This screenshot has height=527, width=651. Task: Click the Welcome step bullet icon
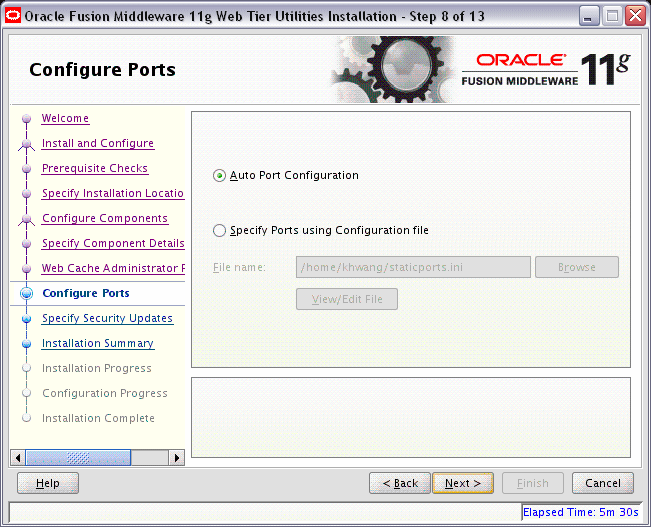point(27,119)
